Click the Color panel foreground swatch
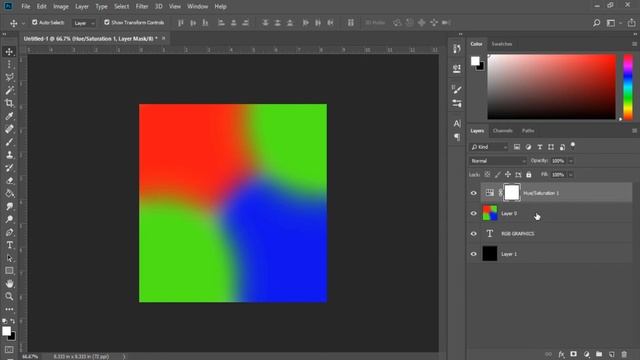 475,61
